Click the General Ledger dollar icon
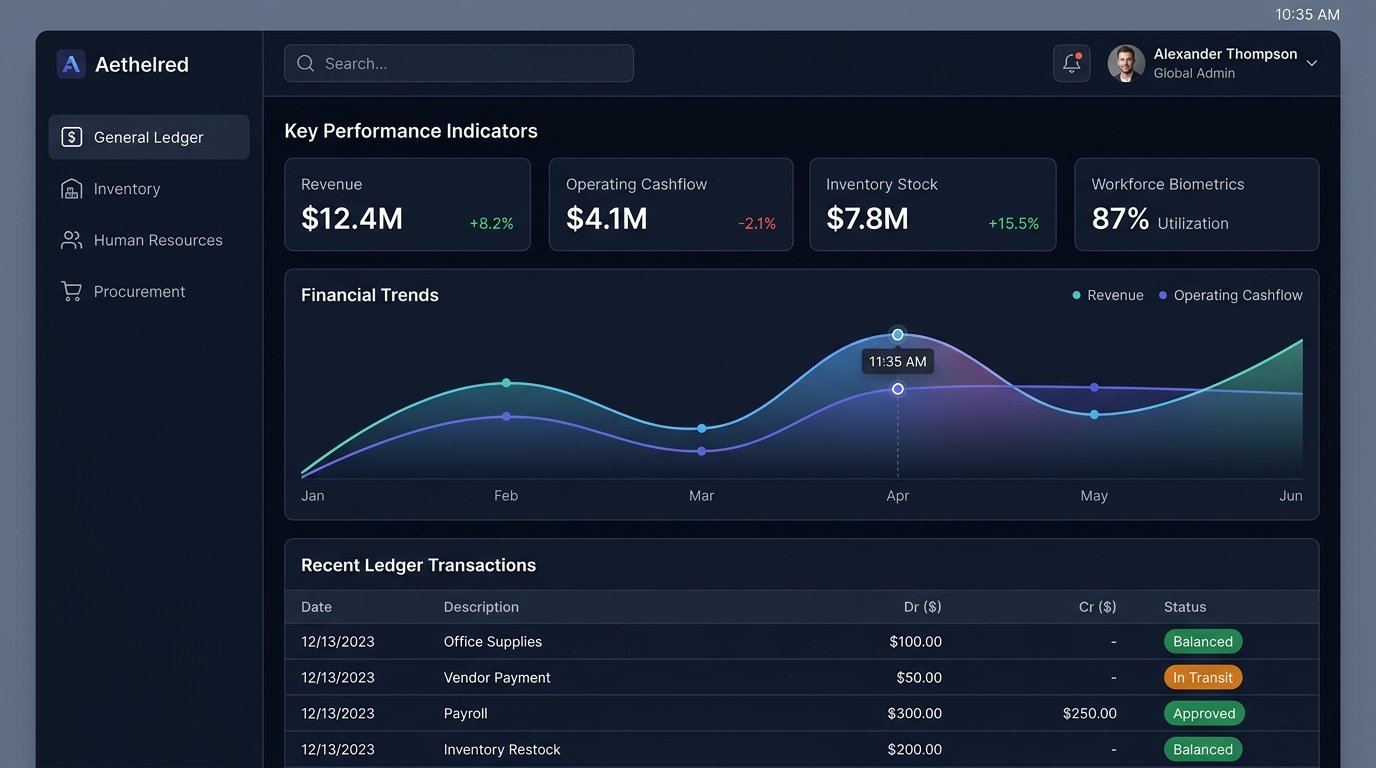This screenshot has width=1376, height=768. (71, 137)
